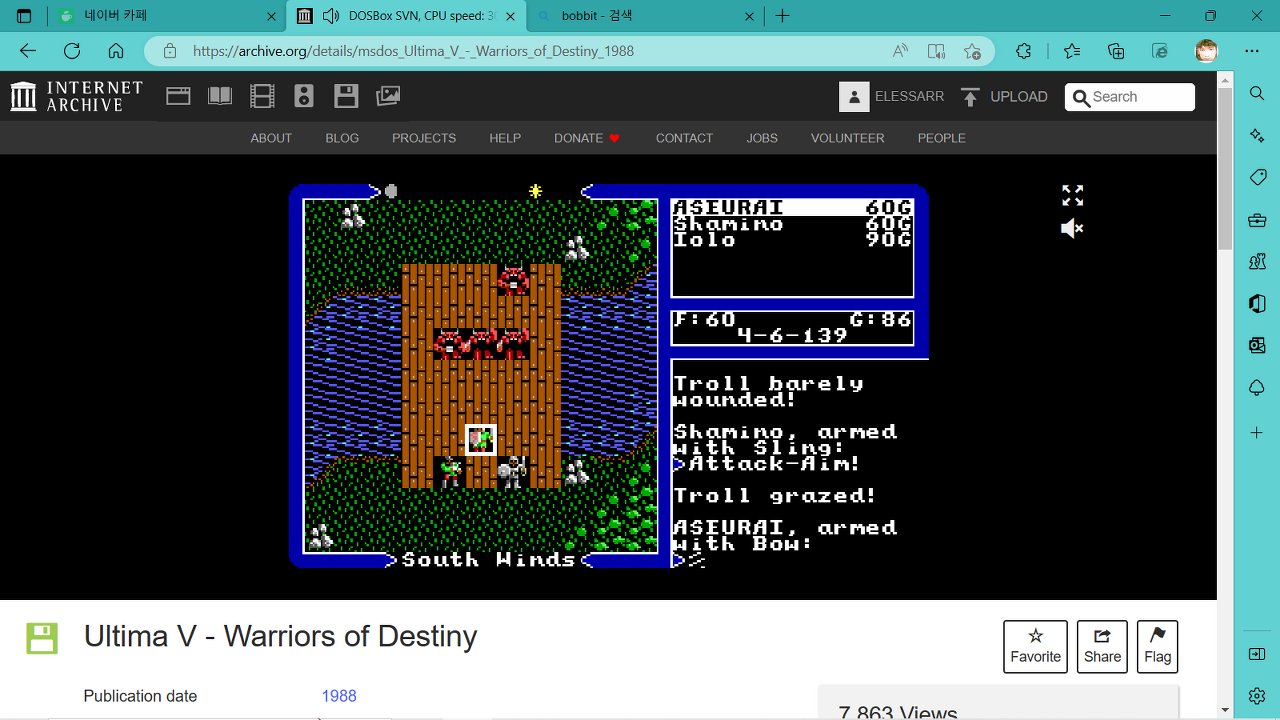Image resolution: width=1280 pixels, height=720 pixels.
Task: Open the HELP menu item
Action: (505, 138)
